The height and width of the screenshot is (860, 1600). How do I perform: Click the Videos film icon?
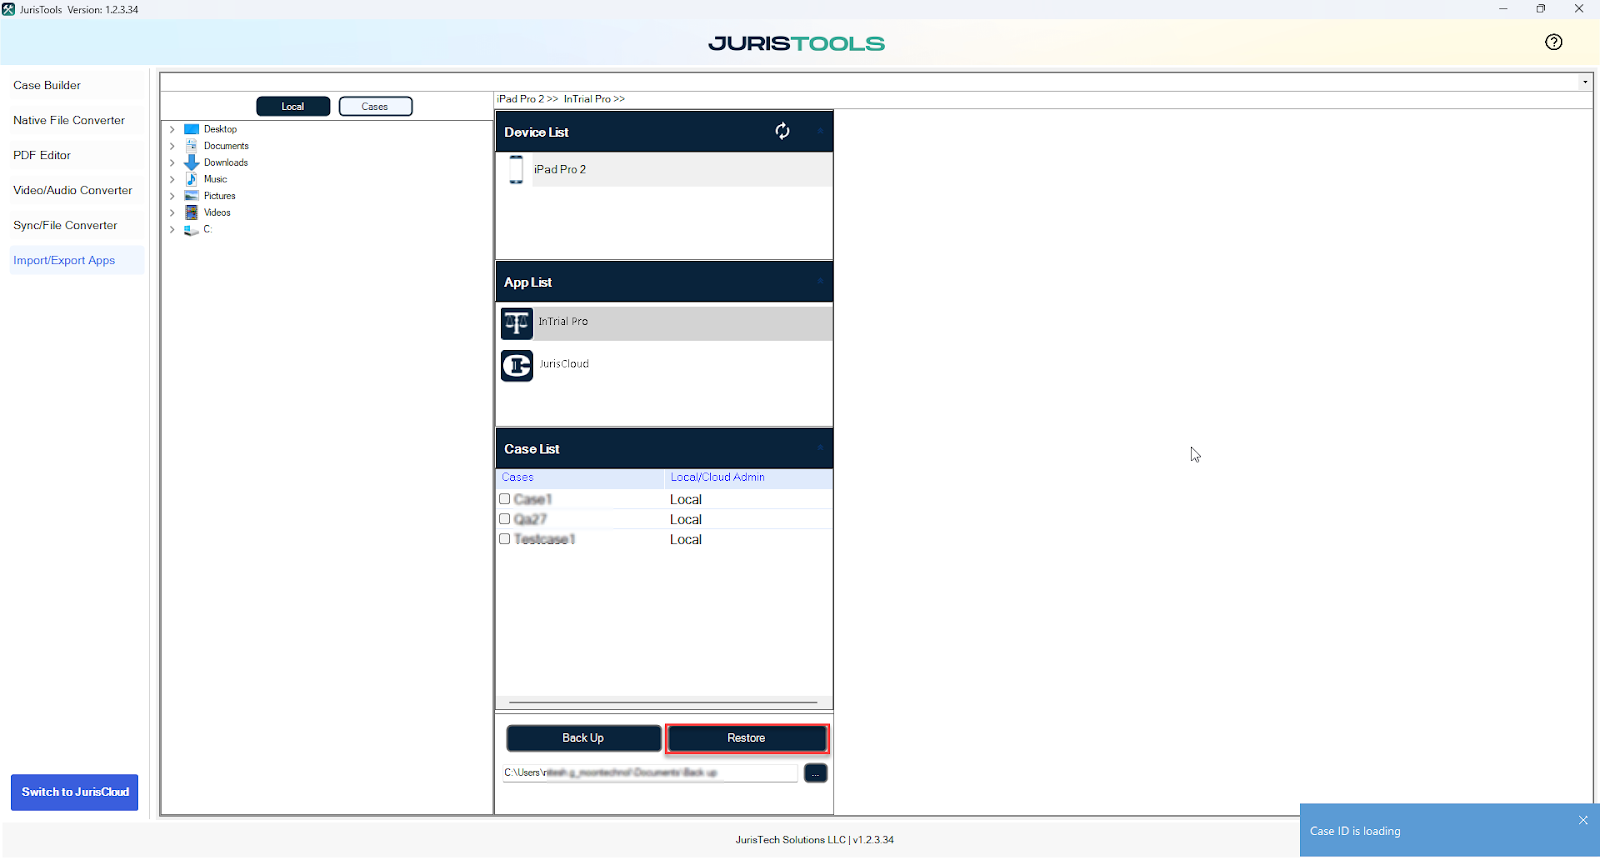(192, 212)
